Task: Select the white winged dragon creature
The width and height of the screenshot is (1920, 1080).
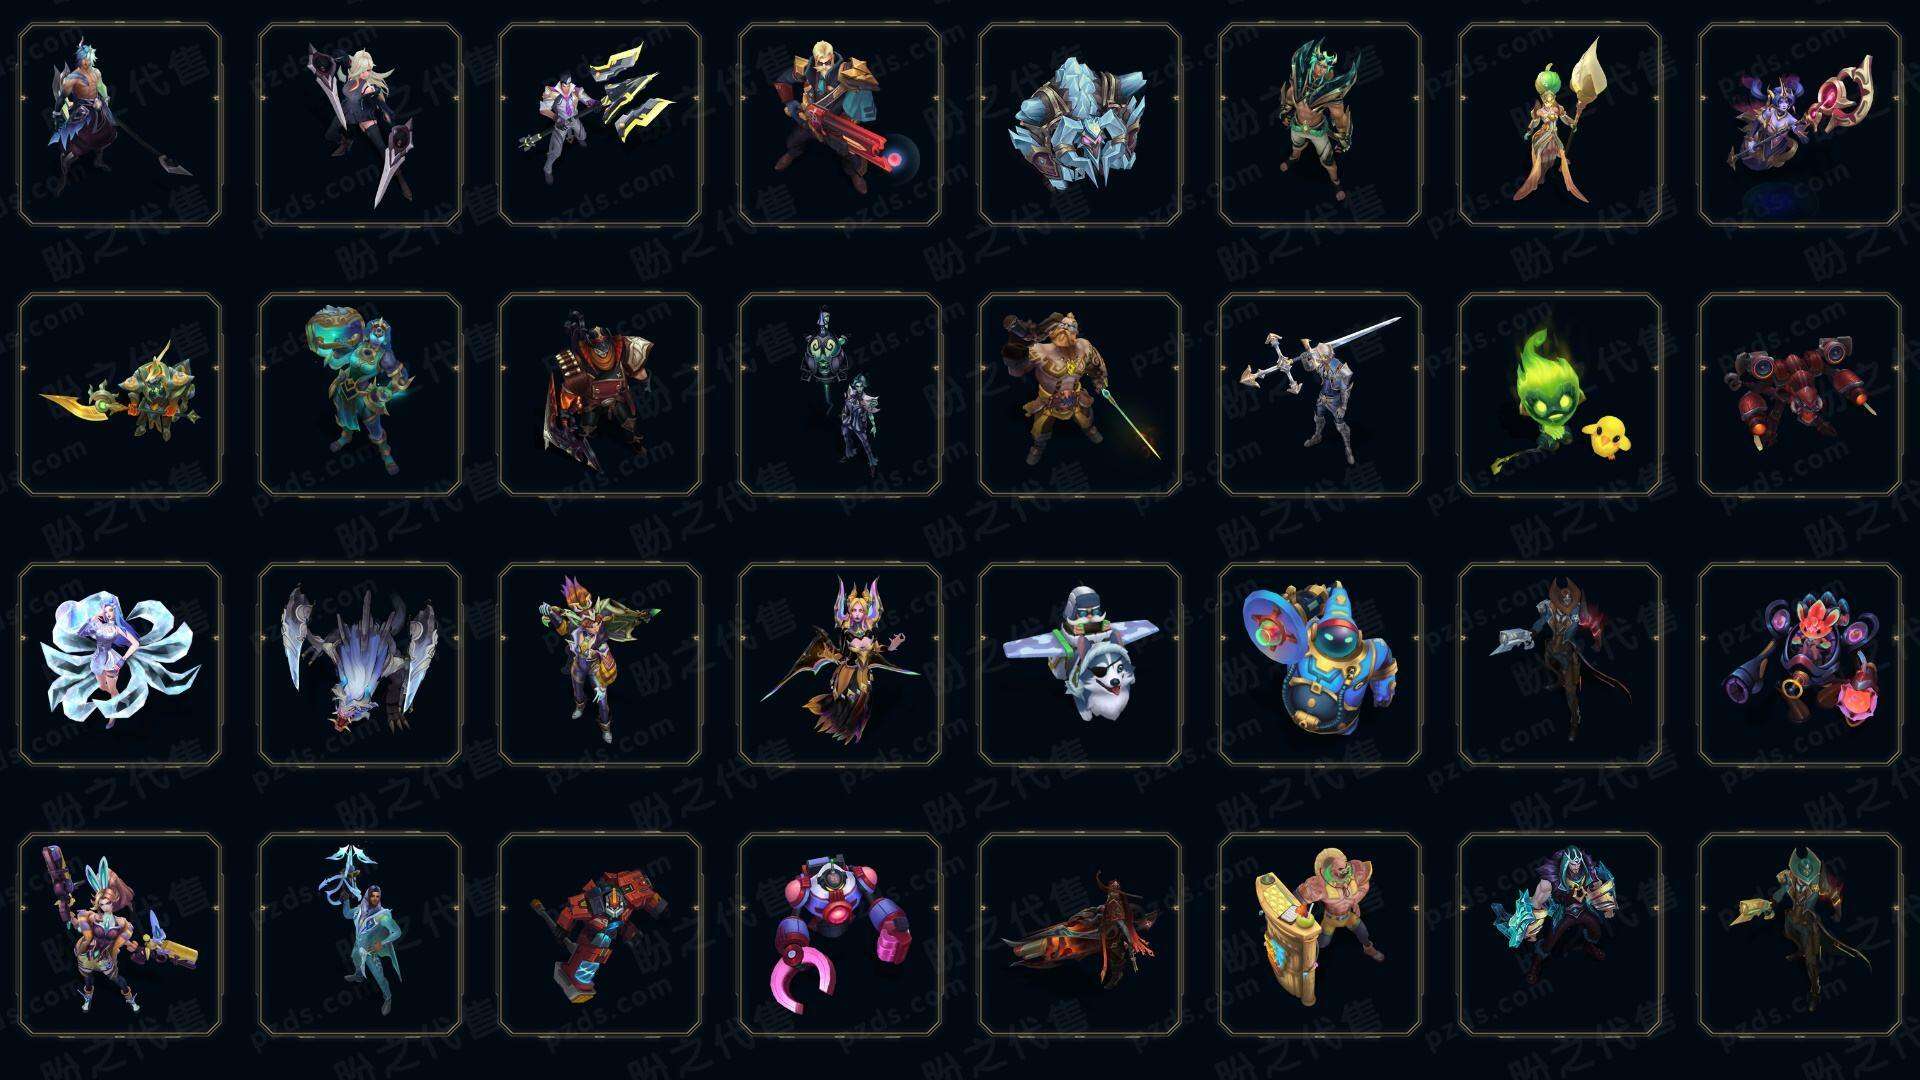Action: click(360, 664)
